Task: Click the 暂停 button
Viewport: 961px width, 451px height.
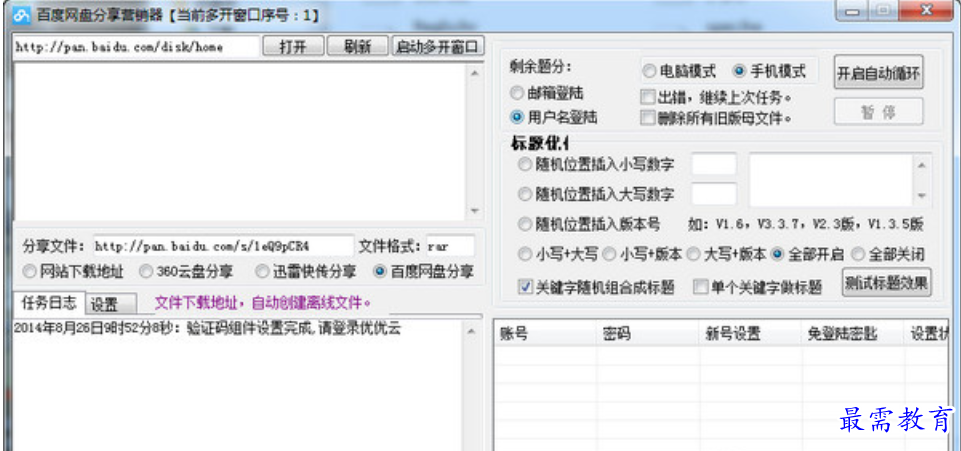Action: pos(878,112)
